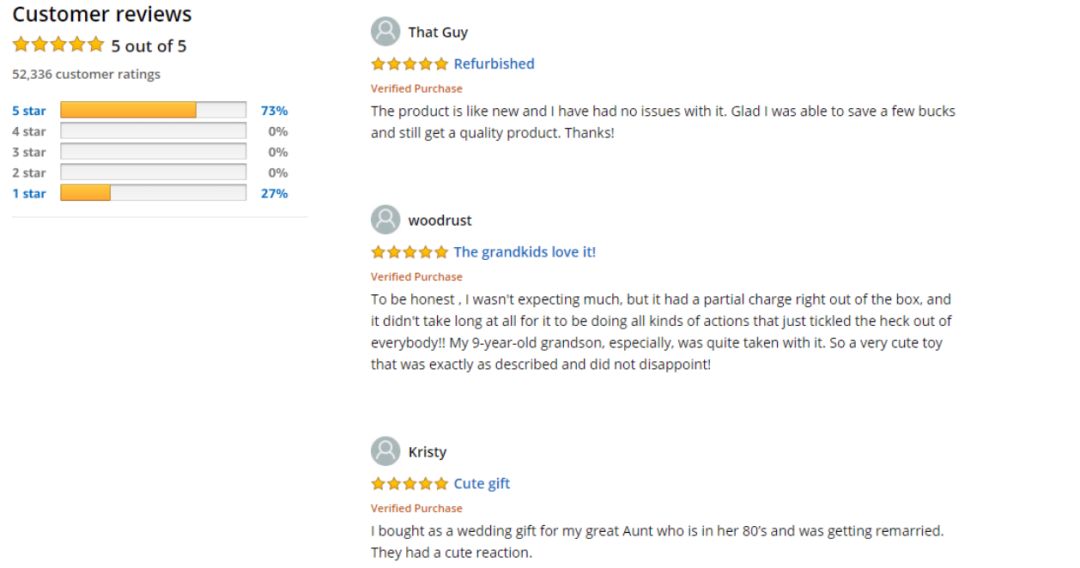Click star rating on Refurbished review

point(410,64)
